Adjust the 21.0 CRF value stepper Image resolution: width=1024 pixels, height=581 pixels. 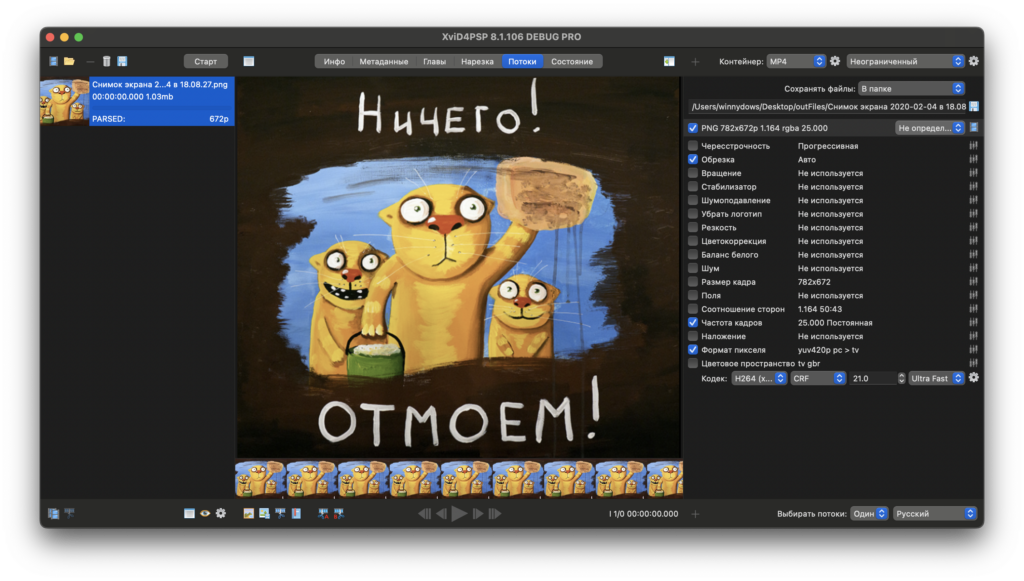click(x=901, y=378)
